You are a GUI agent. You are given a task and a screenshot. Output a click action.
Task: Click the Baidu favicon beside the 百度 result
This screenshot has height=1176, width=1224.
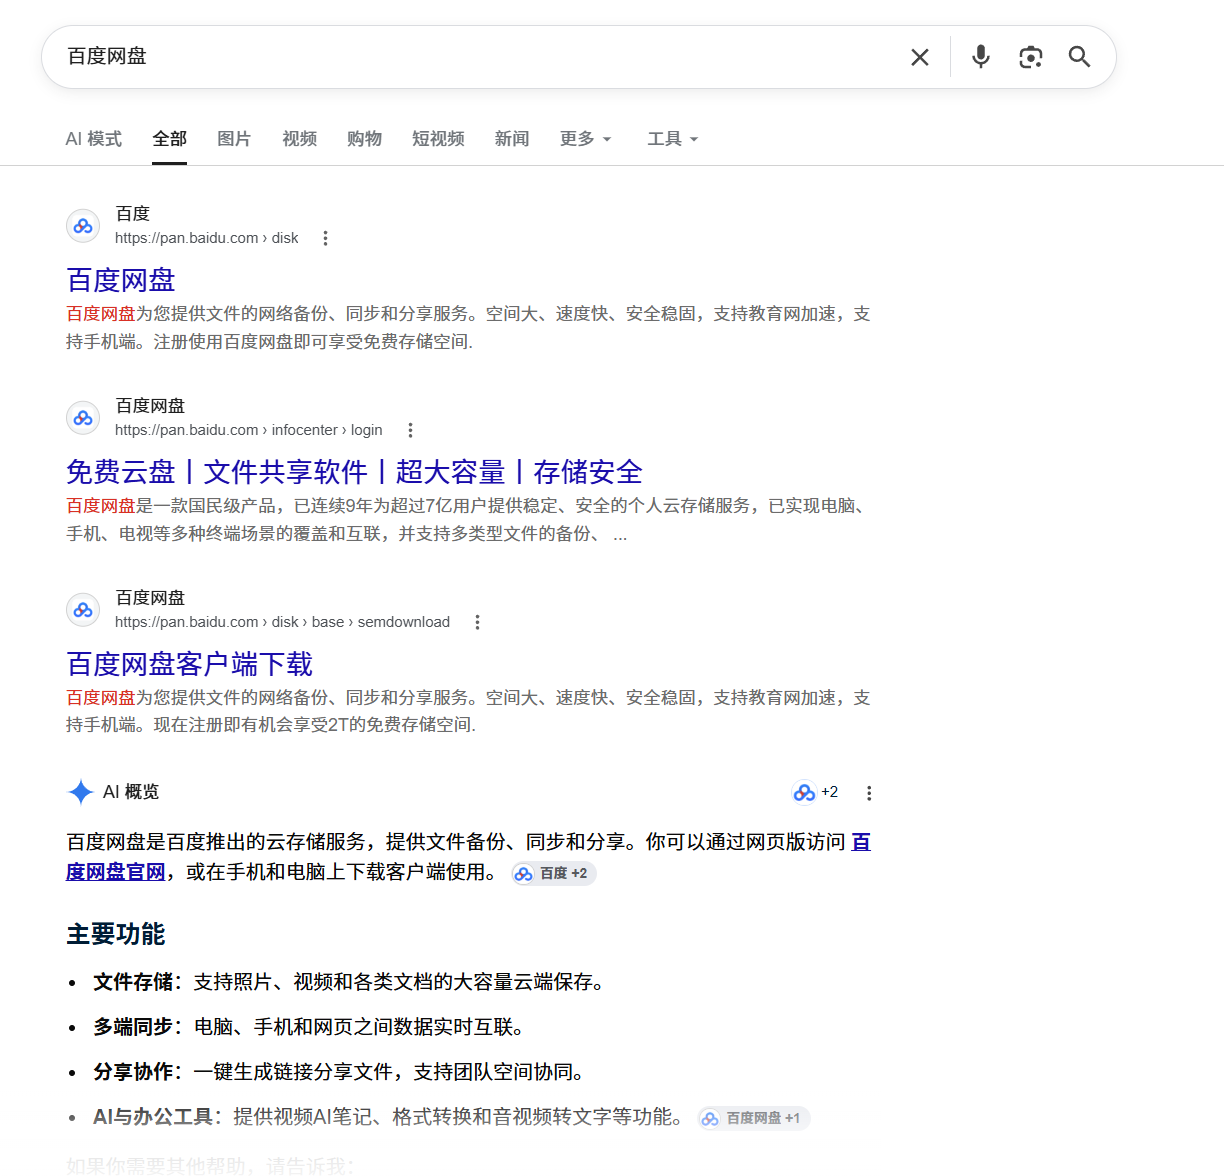pyautogui.click(x=83, y=226)
